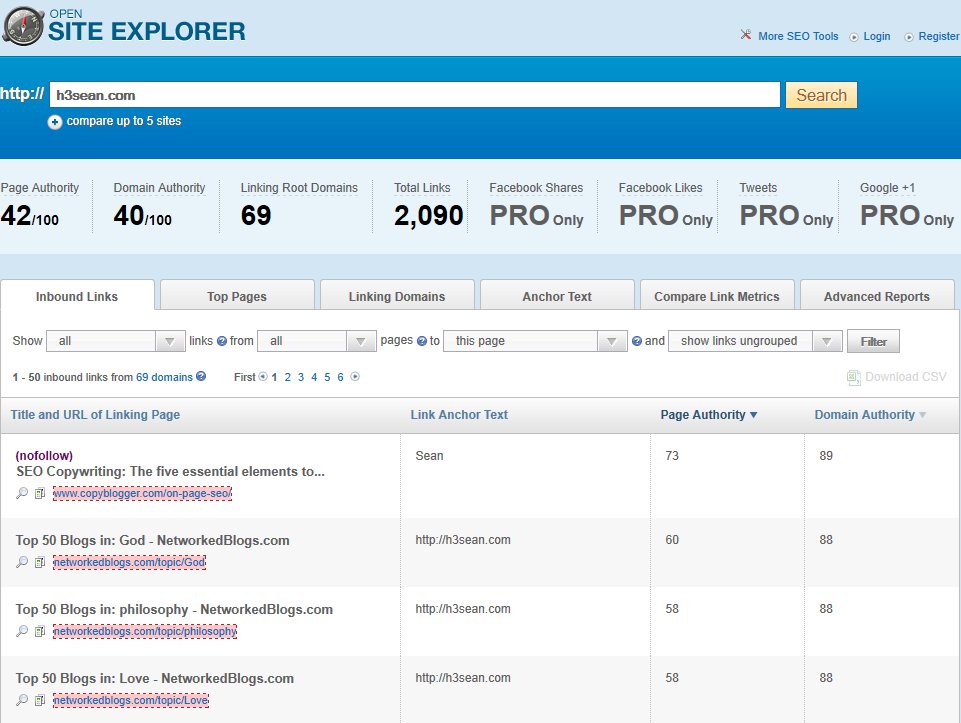Image resolution: width=961 pixels, height=723 pixels.
Task: Select the Compare Link Metrics tab
Action: 716,296
